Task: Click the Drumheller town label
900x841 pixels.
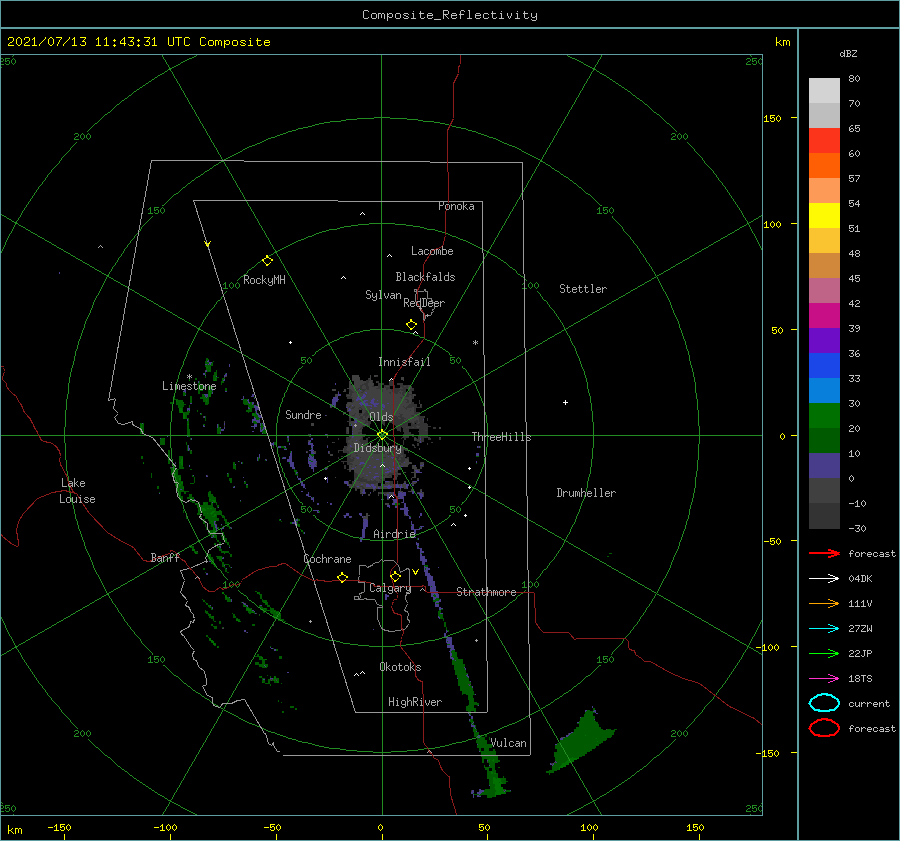Action: coord(586,493)
